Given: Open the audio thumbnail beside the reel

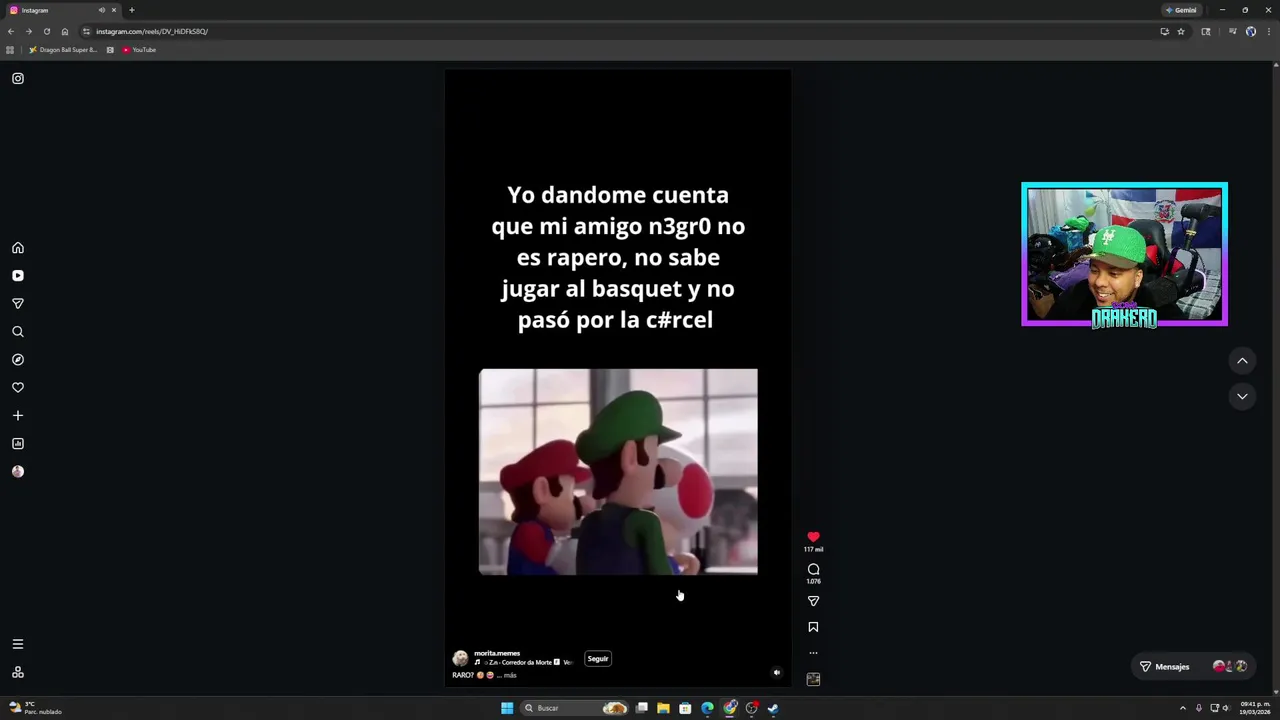Looking at the screenshot, I should (813, 679).
